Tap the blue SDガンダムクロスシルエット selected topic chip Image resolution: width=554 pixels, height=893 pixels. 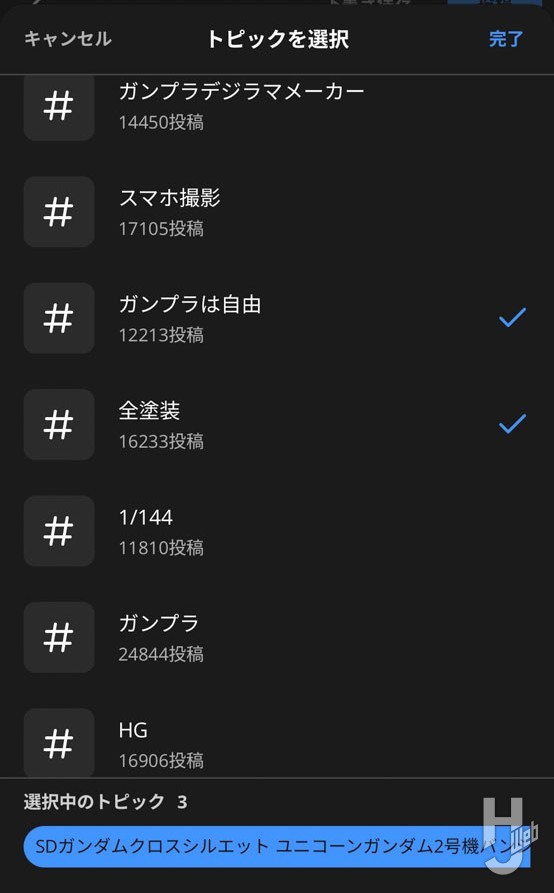coord(277,847)
